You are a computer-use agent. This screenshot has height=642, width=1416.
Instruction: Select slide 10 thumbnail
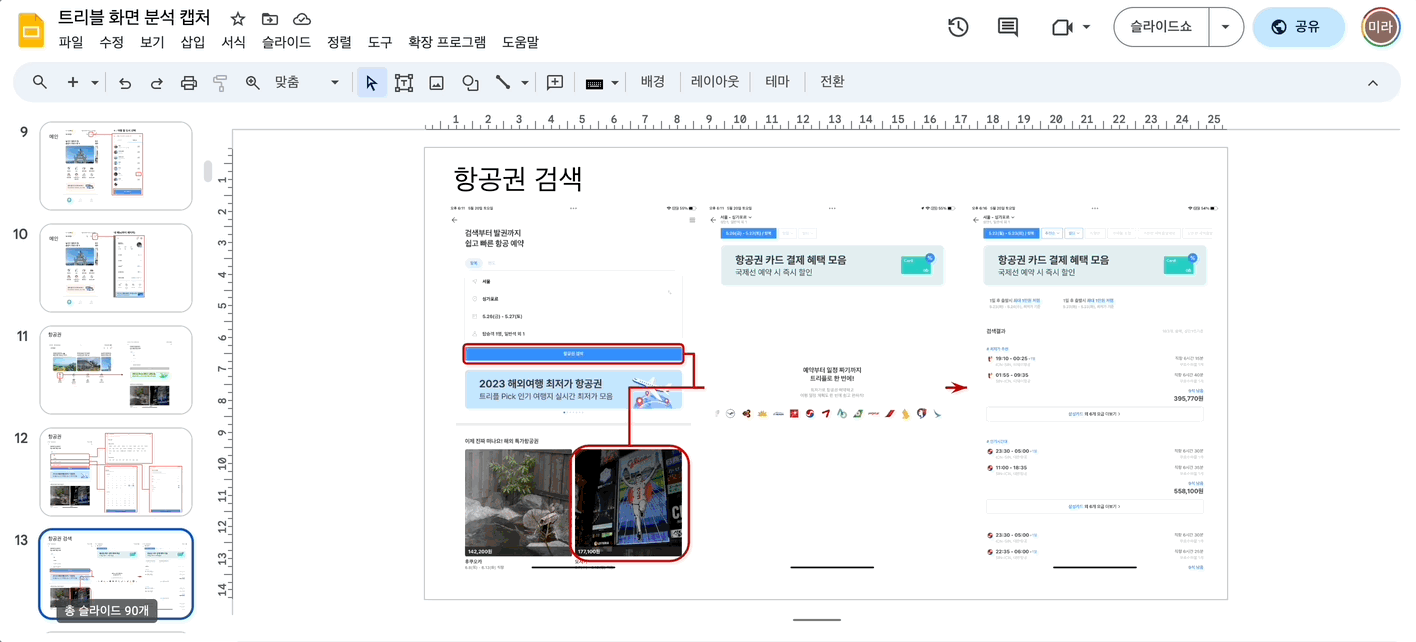pyautogui.click(x=116, y=268)
